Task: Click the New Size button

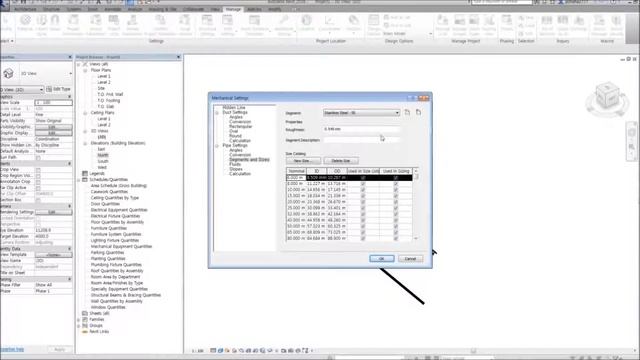Action: [303, 161]
